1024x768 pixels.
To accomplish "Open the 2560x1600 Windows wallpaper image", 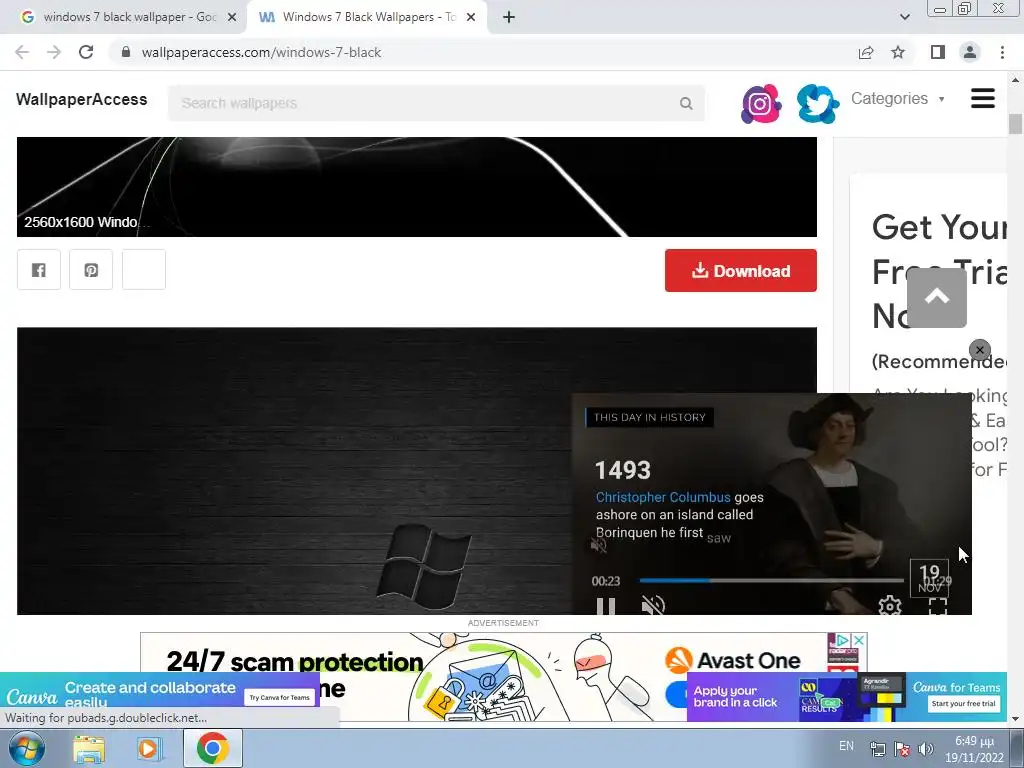I will click(x=417, y=187).
